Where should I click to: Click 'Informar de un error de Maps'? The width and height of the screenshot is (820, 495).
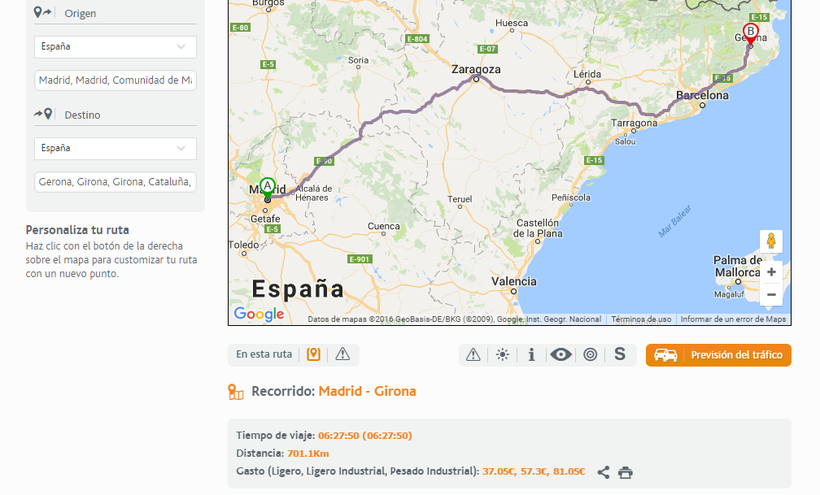click(733, 320)
